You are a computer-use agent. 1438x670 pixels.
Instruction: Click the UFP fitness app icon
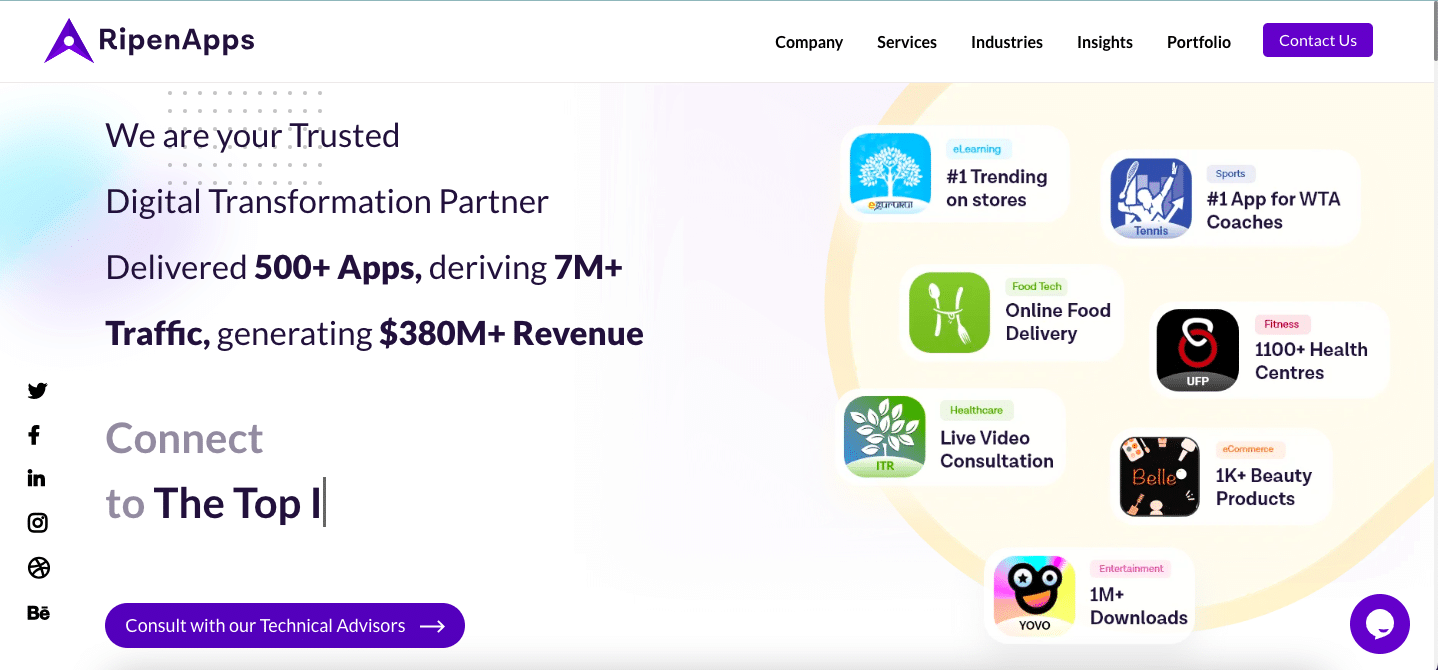point(1197,350)
